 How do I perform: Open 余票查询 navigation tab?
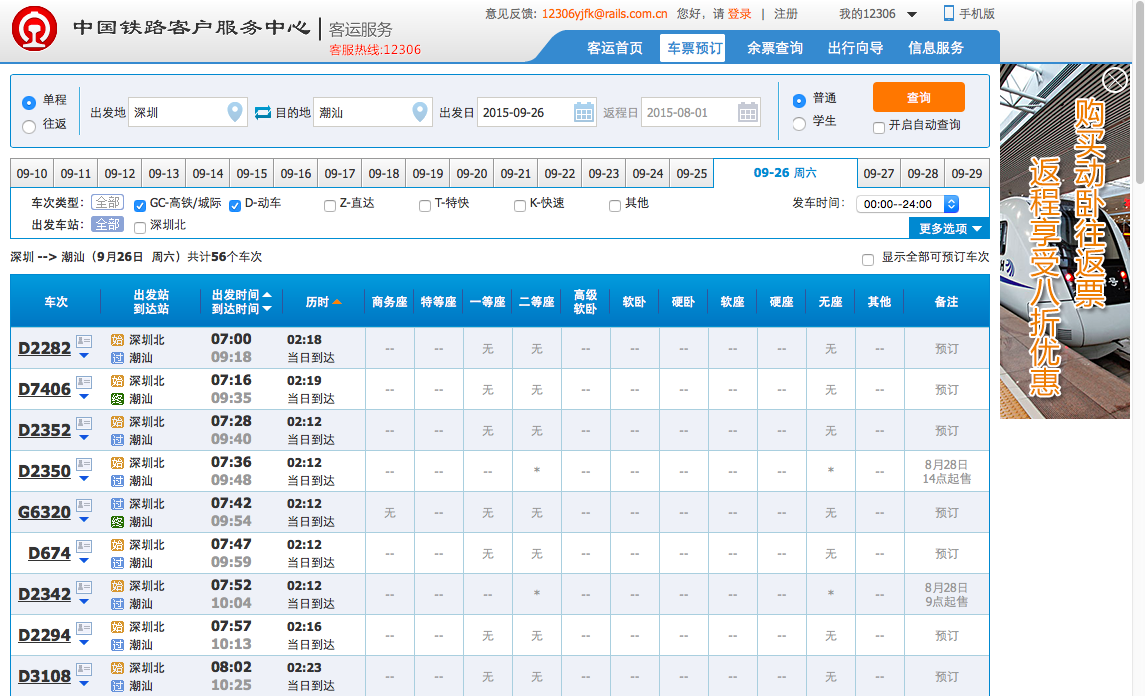(x=775, y=48)
